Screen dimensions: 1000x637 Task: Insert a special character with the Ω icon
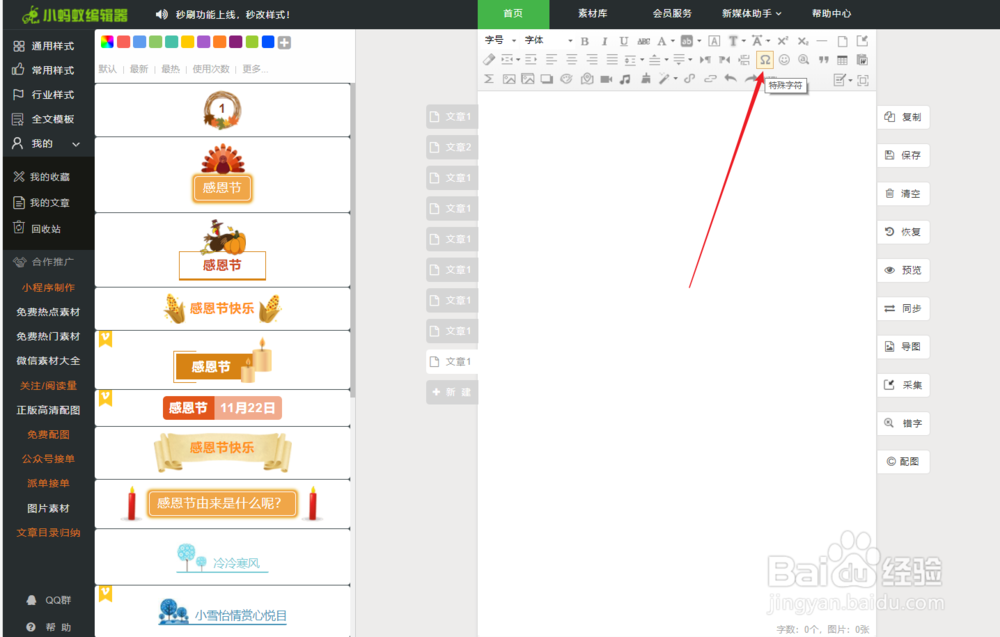(x=765, y=59)
